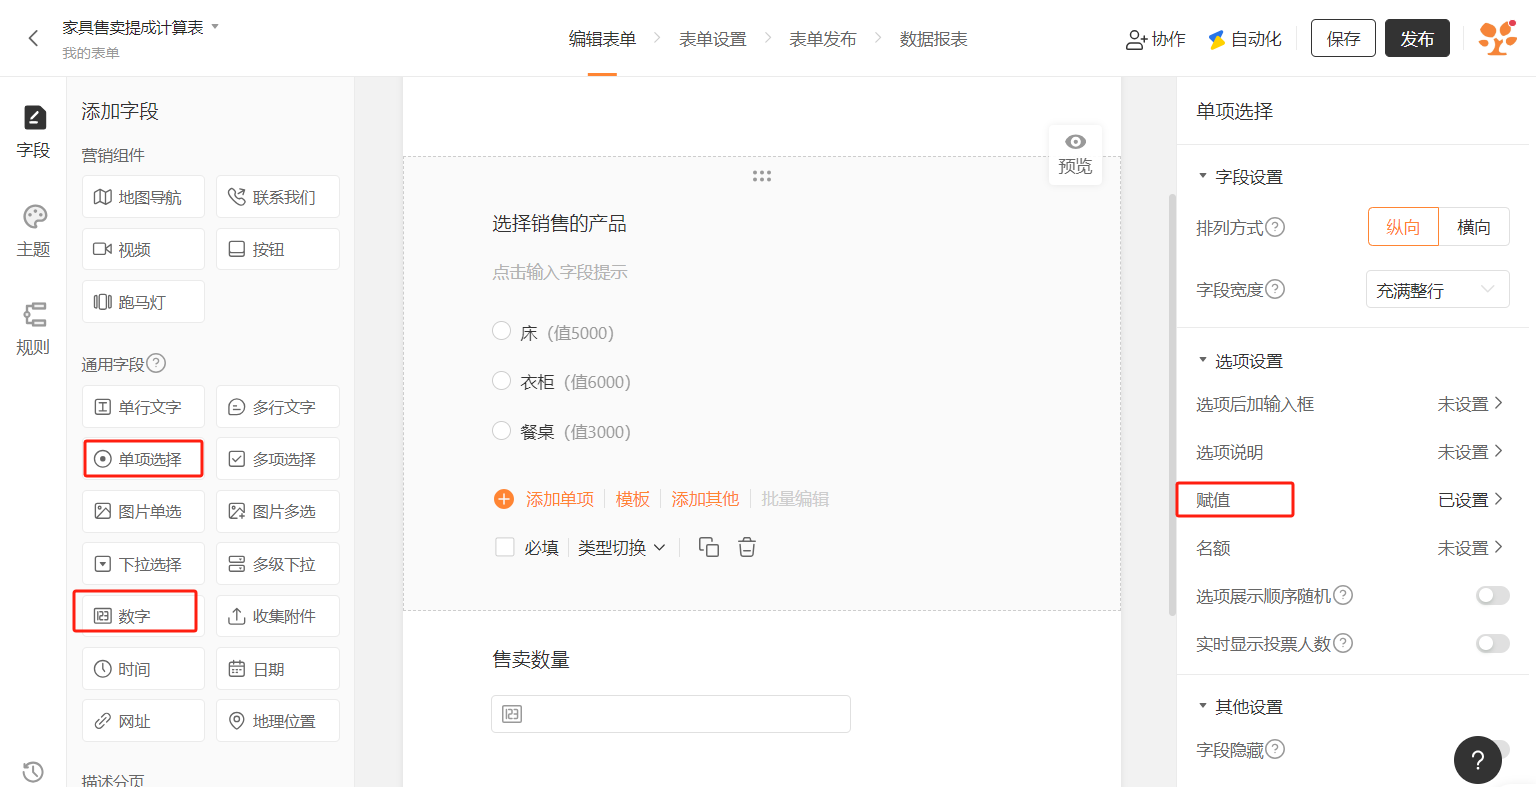The height and width of the screenshot is (787, 1536).
Task: Collapse the 选项设置 section
Action: [x=1203, y=360]
